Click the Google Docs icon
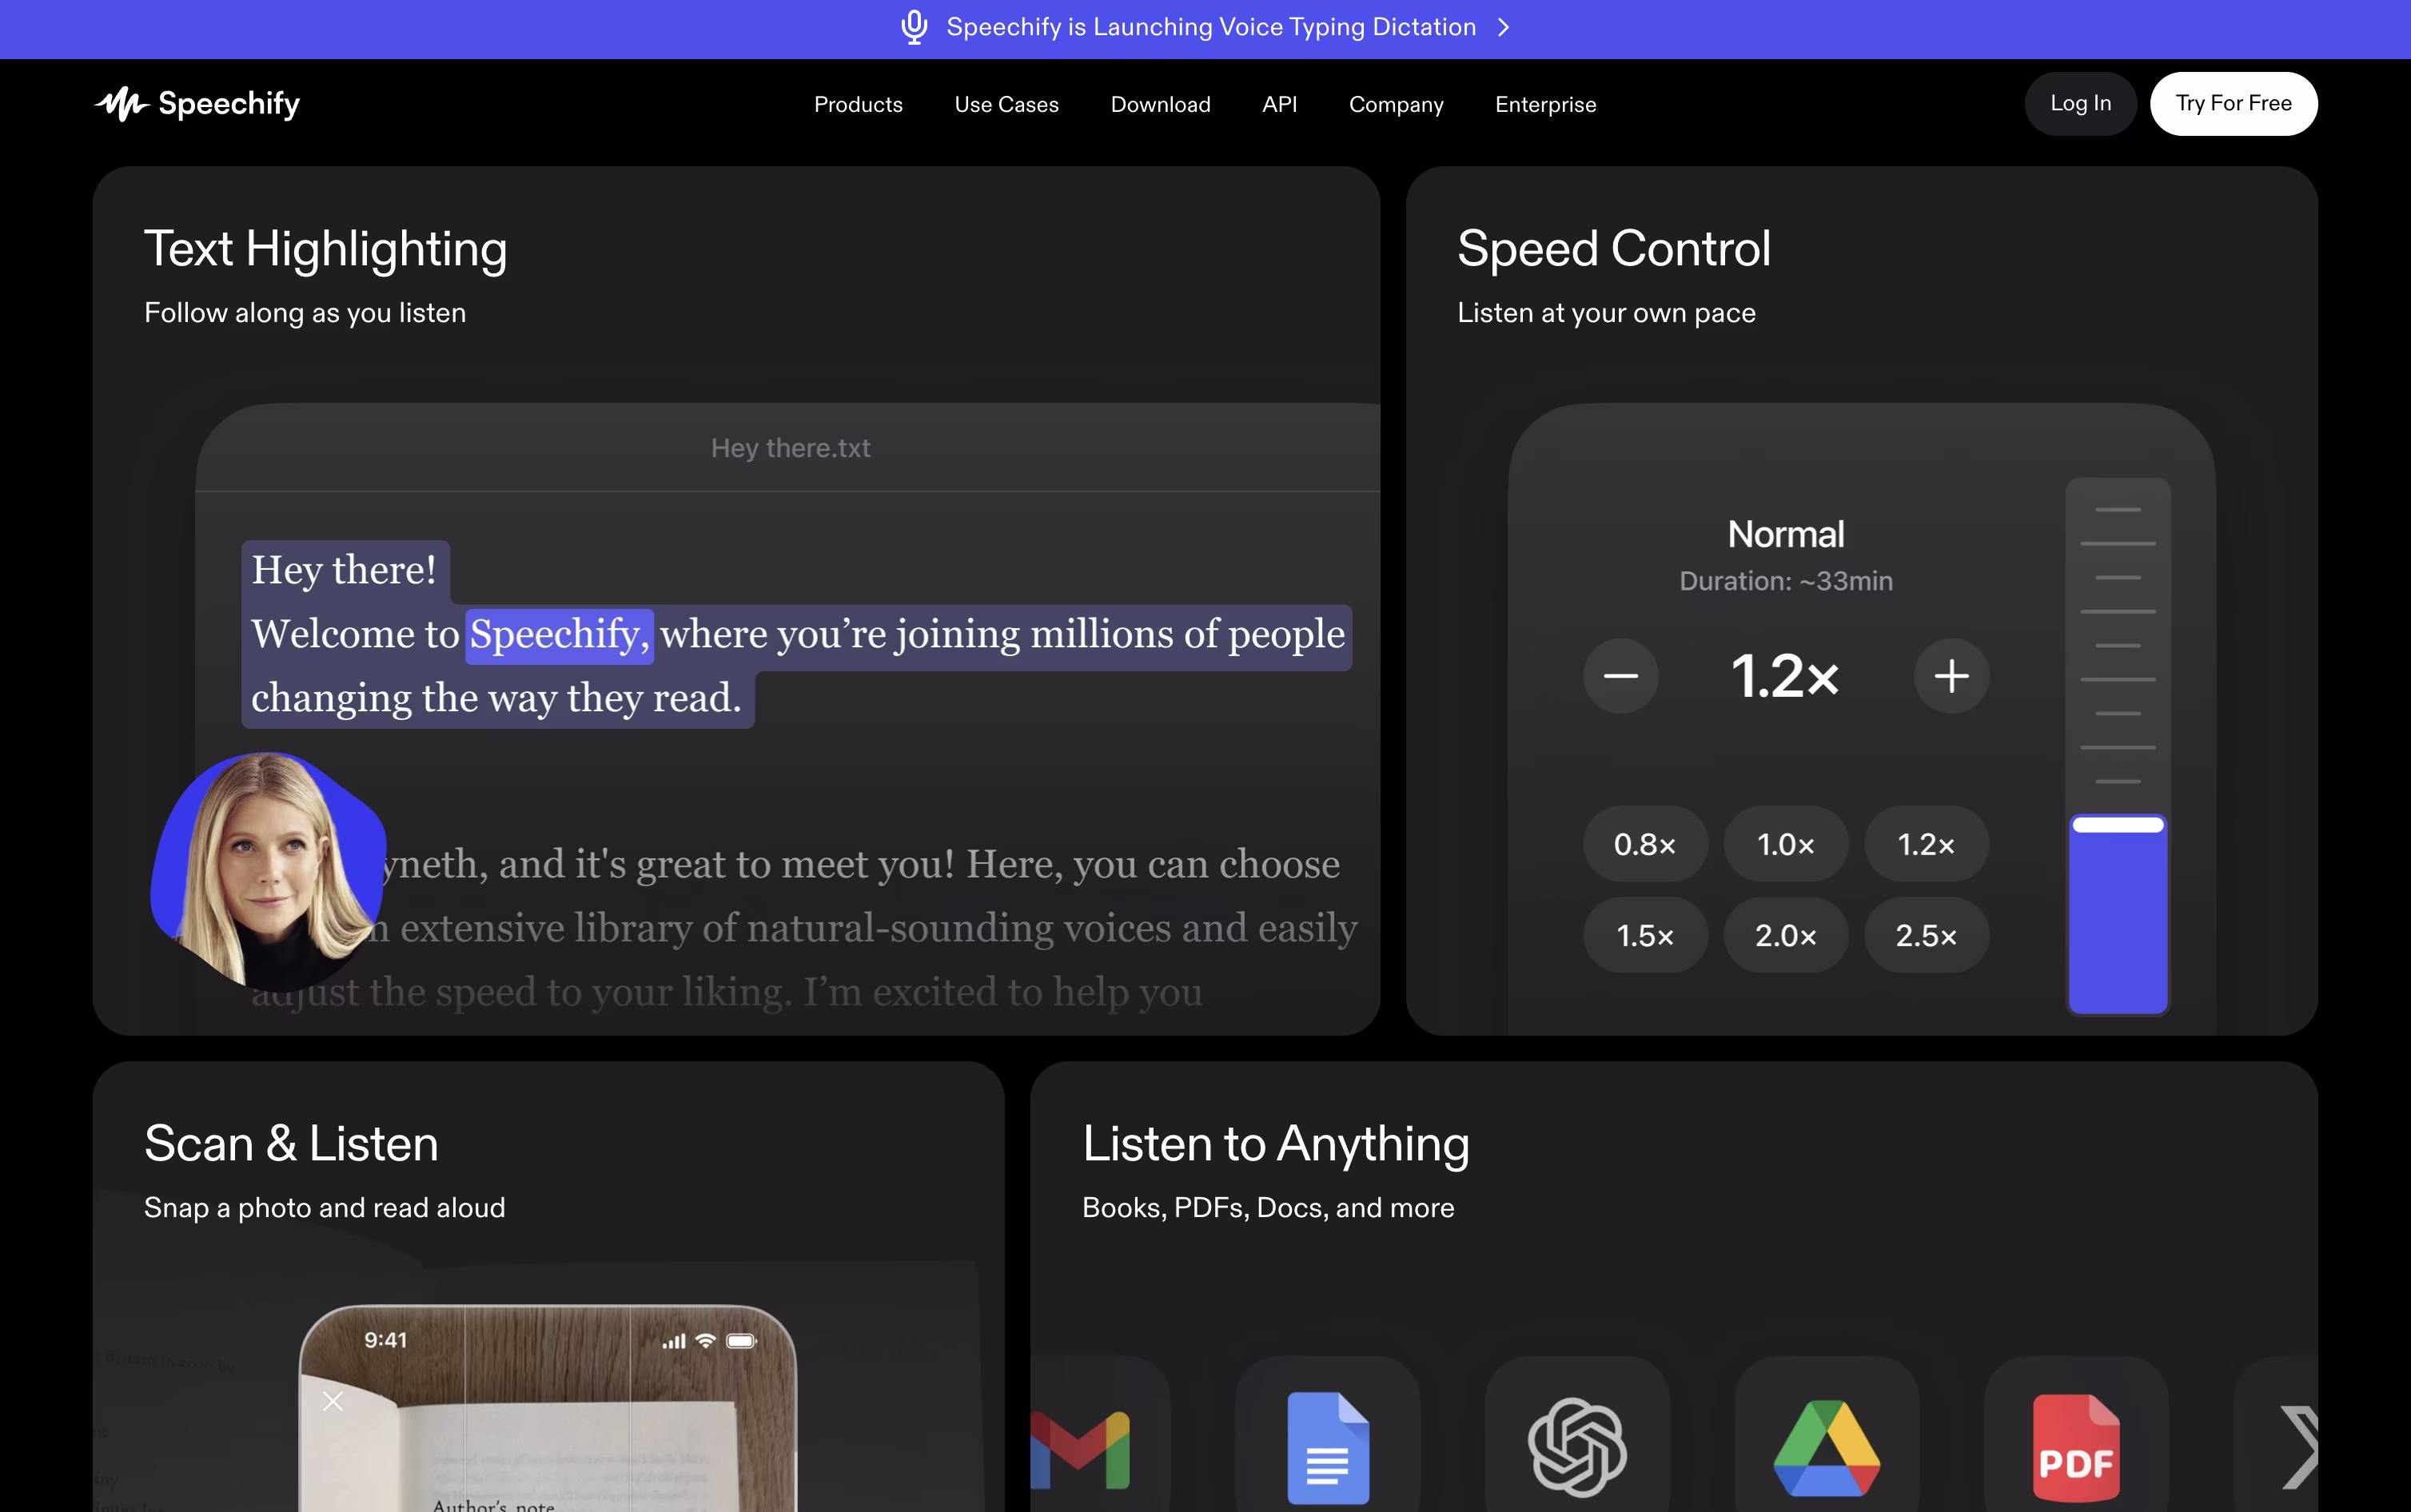Image resolution: width=2411 pixels, height=1512 pixels. pos(1327,1447)
